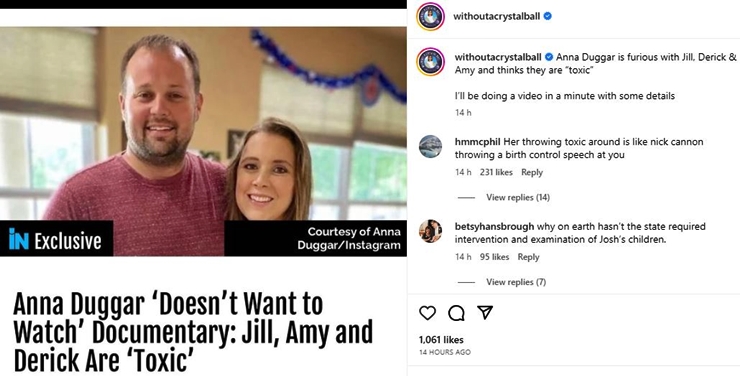This screenshot has height=376, width=740.
Task: Open withoutacrystalball profile picture in header
Action: (430, 17)
